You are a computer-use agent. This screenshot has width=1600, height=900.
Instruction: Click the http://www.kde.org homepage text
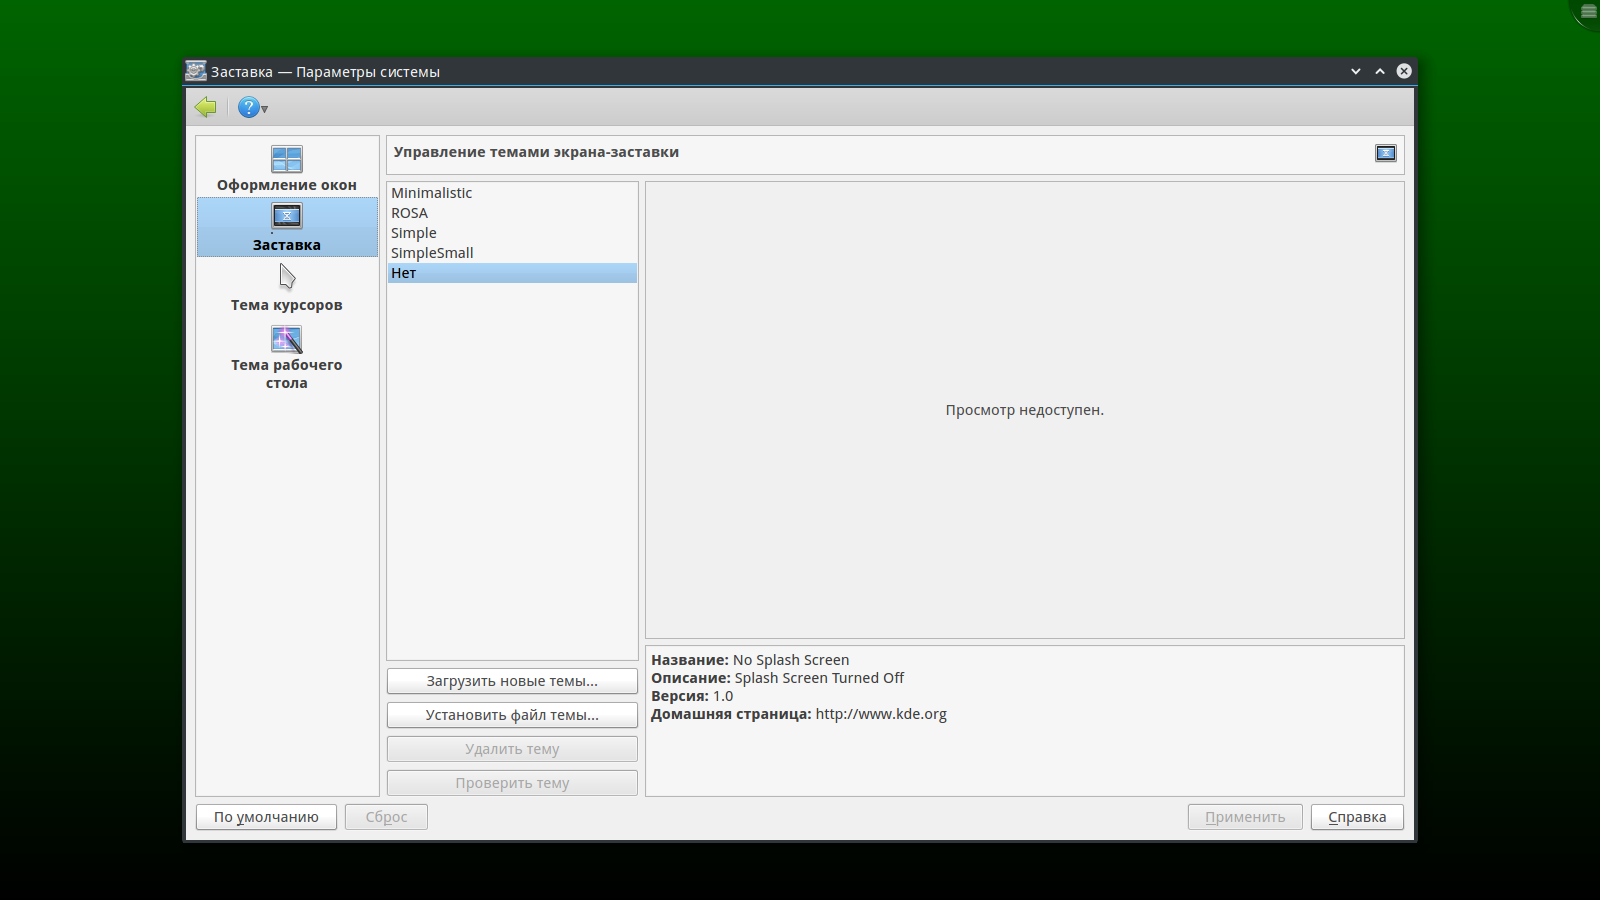881,714
